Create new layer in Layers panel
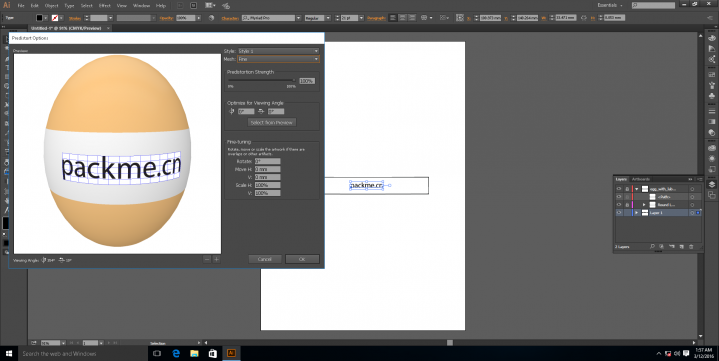719x361 pixels. pos(681,247)
